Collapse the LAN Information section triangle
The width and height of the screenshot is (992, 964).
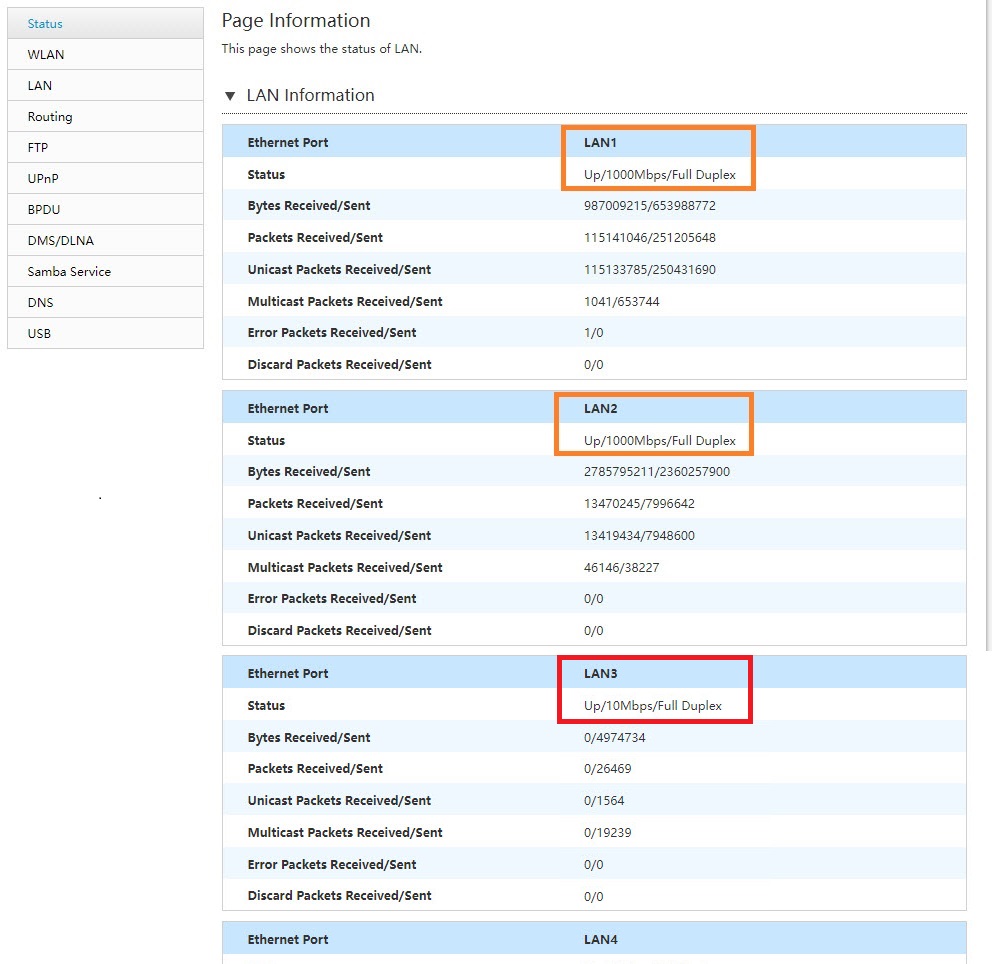pos(230,96)
